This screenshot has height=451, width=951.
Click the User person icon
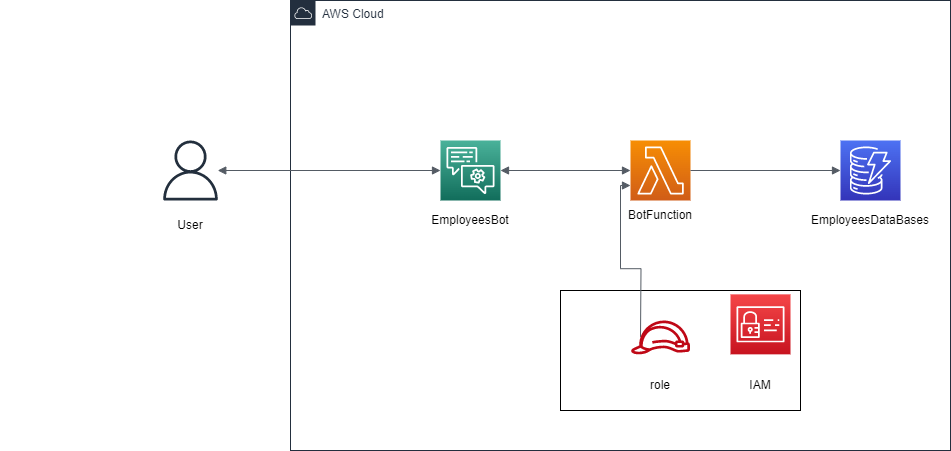point(190,170)
